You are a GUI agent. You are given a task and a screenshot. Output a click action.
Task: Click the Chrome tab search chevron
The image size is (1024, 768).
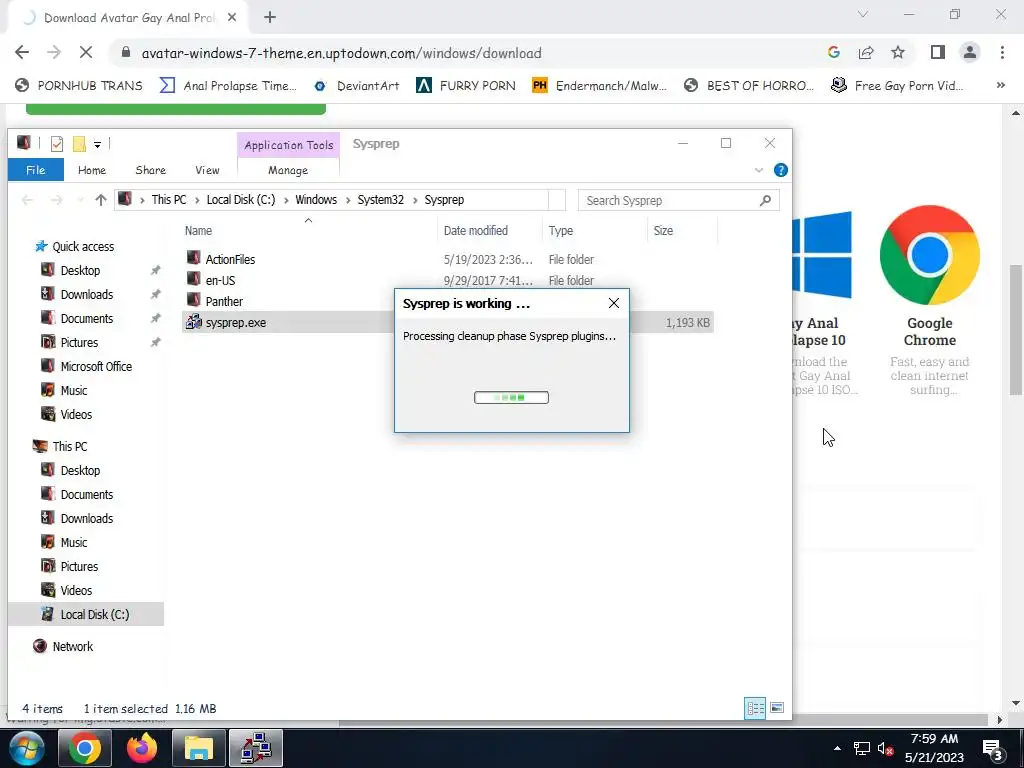tap(863, 14)
